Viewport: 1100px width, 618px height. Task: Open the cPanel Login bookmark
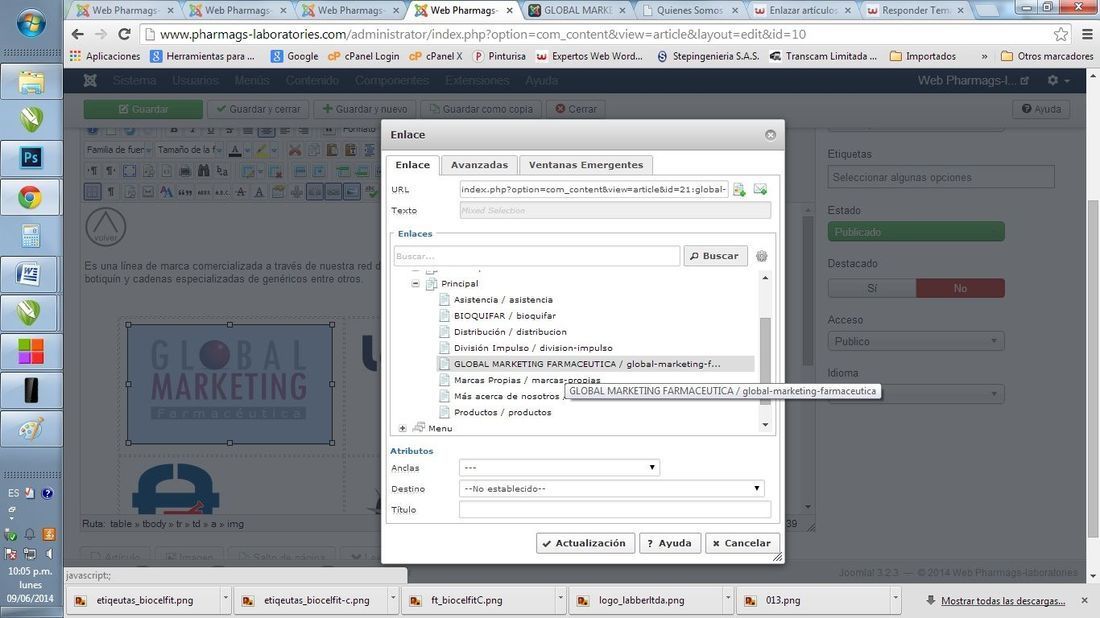363,56
